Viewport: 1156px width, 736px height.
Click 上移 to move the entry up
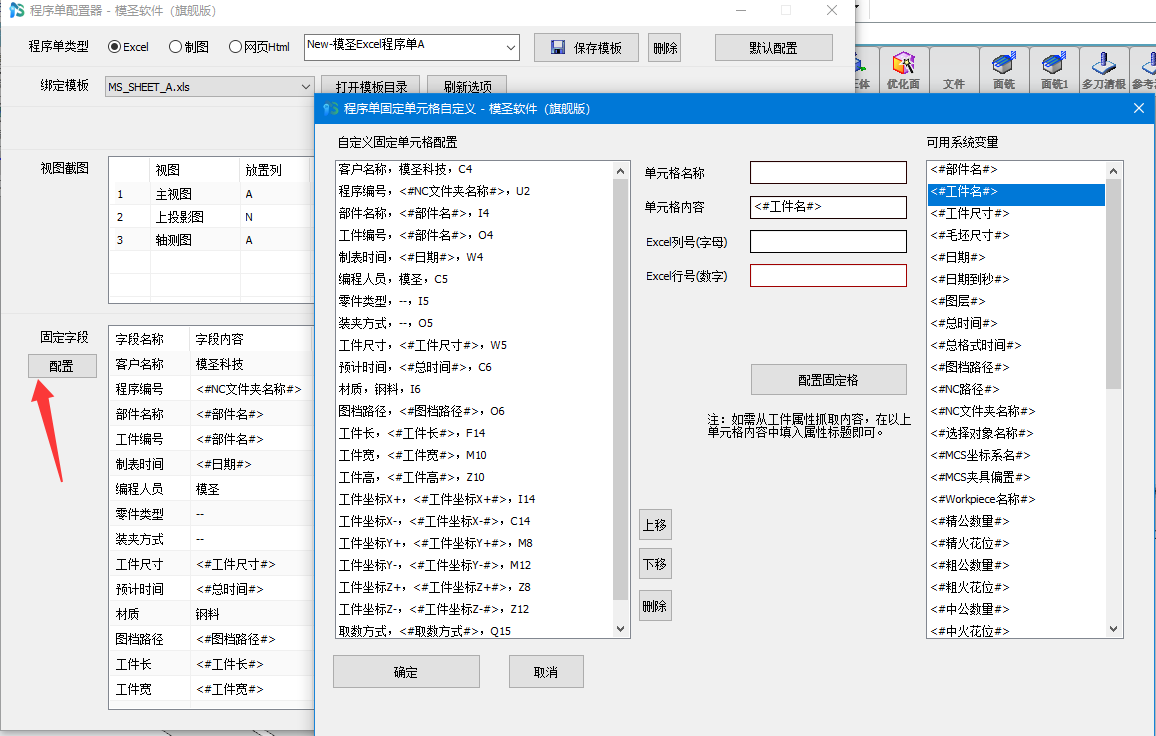tap(655, 524)
